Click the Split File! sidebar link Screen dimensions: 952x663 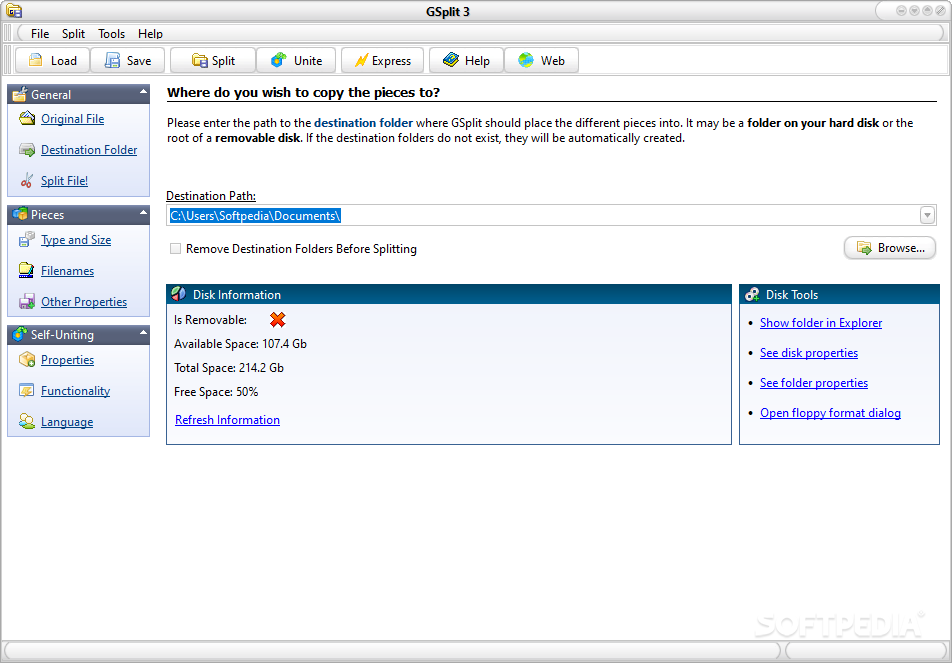coord(64,181)
